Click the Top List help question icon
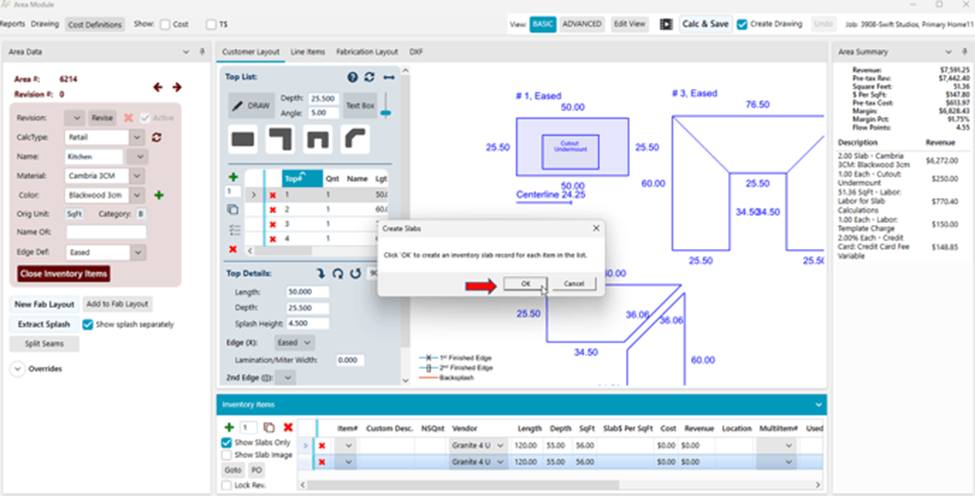Viewport: 975px width, 496px height. click(353, 77)
